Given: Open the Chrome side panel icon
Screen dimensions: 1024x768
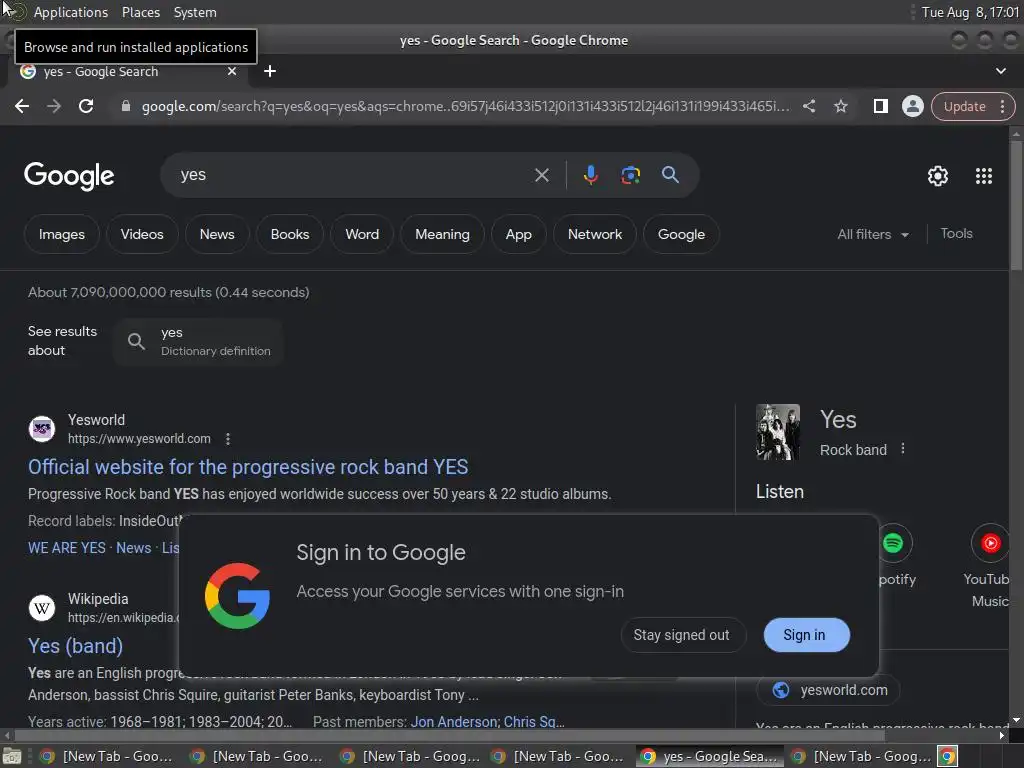Looking at the screenshot, I should pos(880,106).
